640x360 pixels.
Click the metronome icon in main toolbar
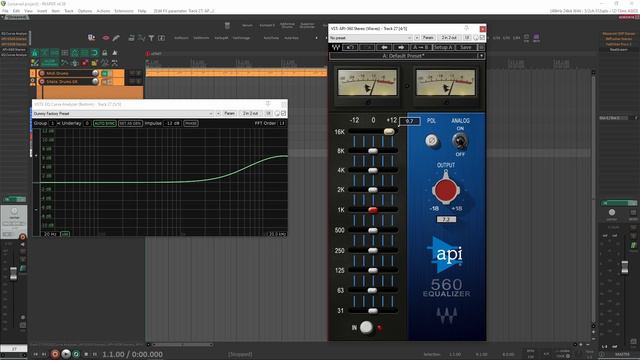(x=115, y=53)
